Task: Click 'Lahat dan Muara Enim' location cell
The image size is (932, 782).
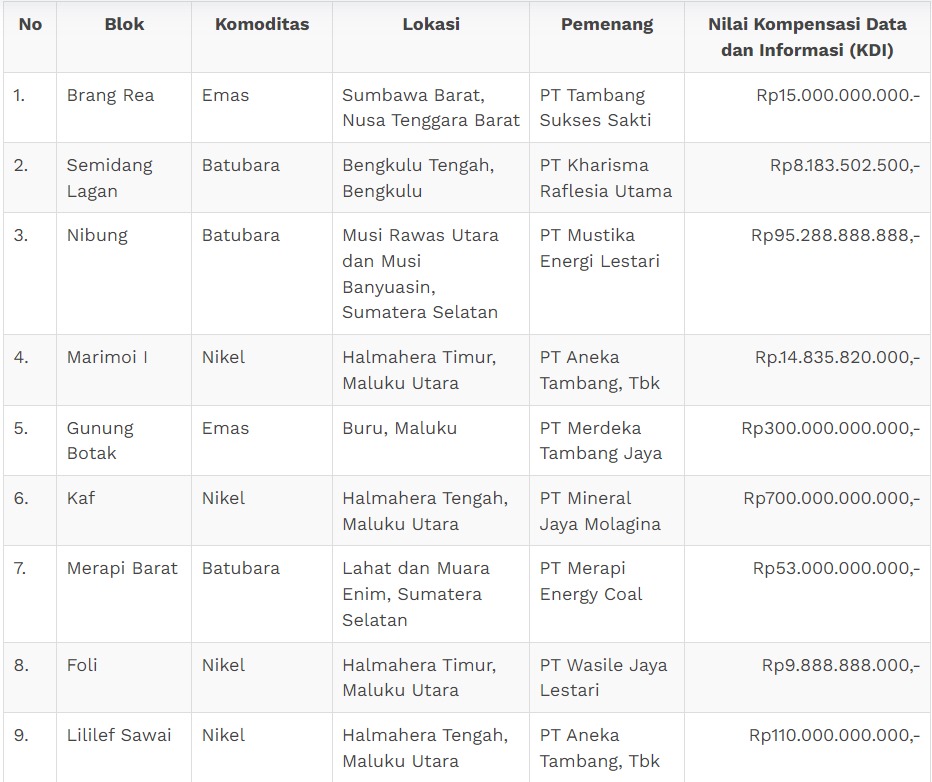Action: click(416, 593)
